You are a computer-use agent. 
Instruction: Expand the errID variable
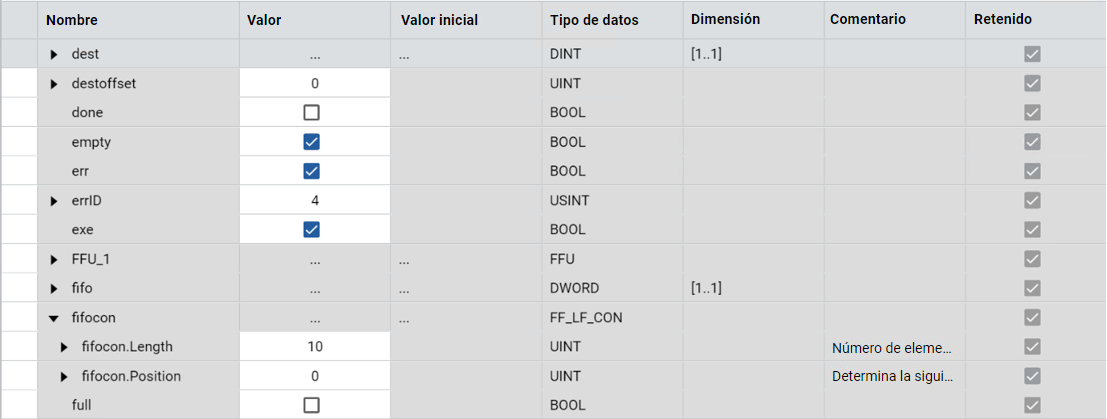(54, 201)
